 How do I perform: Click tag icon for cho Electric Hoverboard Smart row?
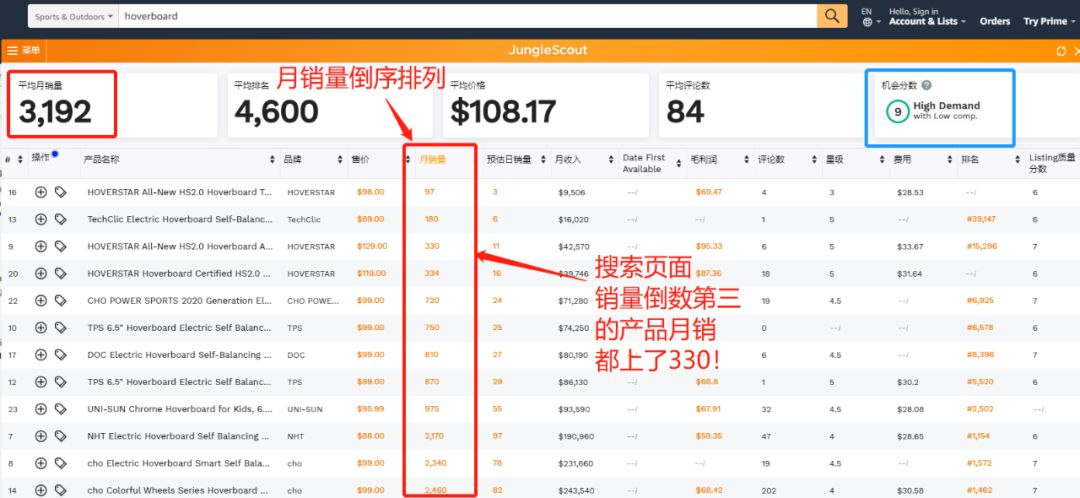tap(61, 464)
